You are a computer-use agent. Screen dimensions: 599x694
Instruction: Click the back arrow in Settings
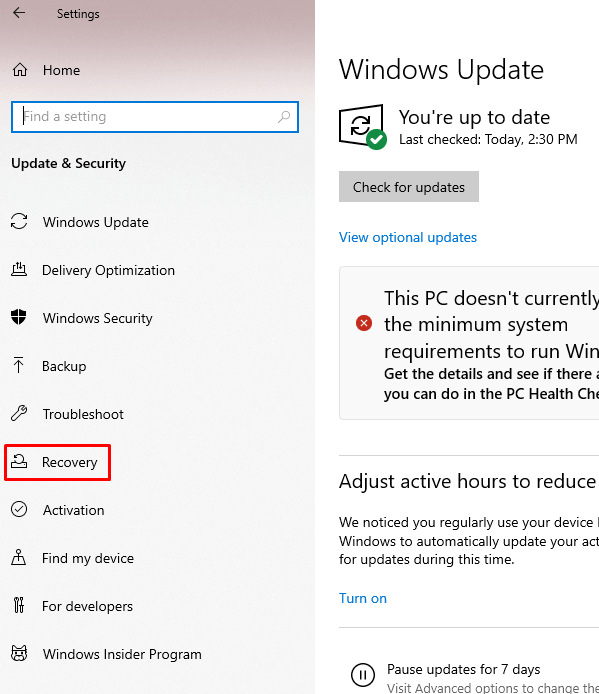[19, 13]
